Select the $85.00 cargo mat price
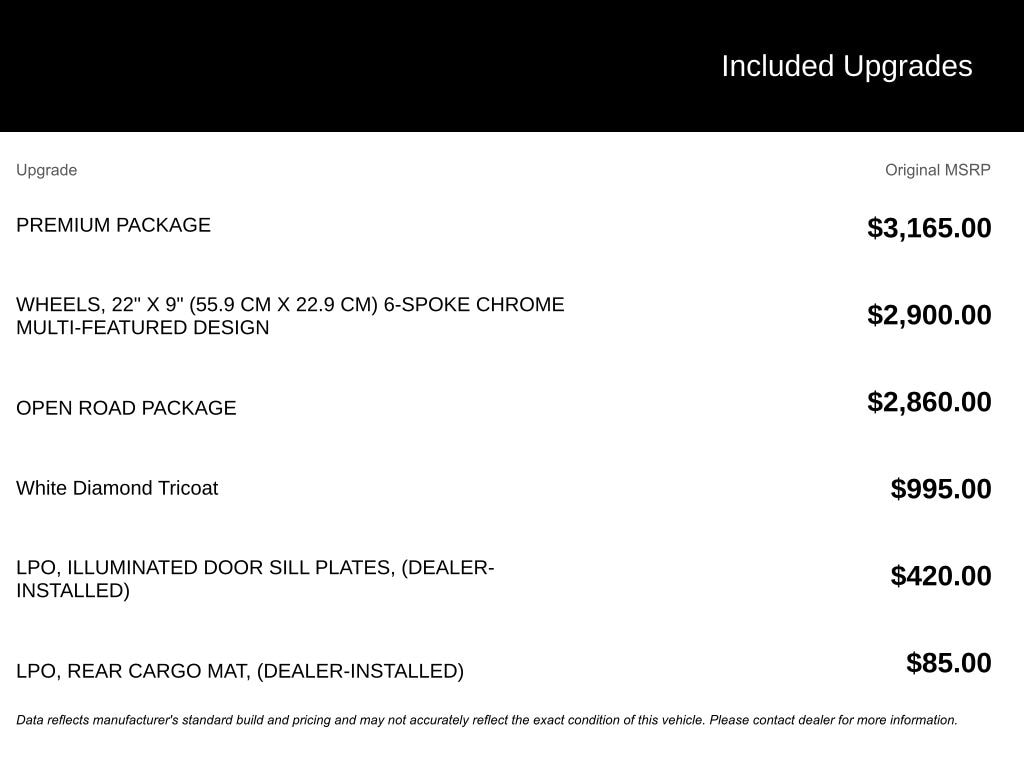This screenshot has height=768, width=1024. click(949, 663)
